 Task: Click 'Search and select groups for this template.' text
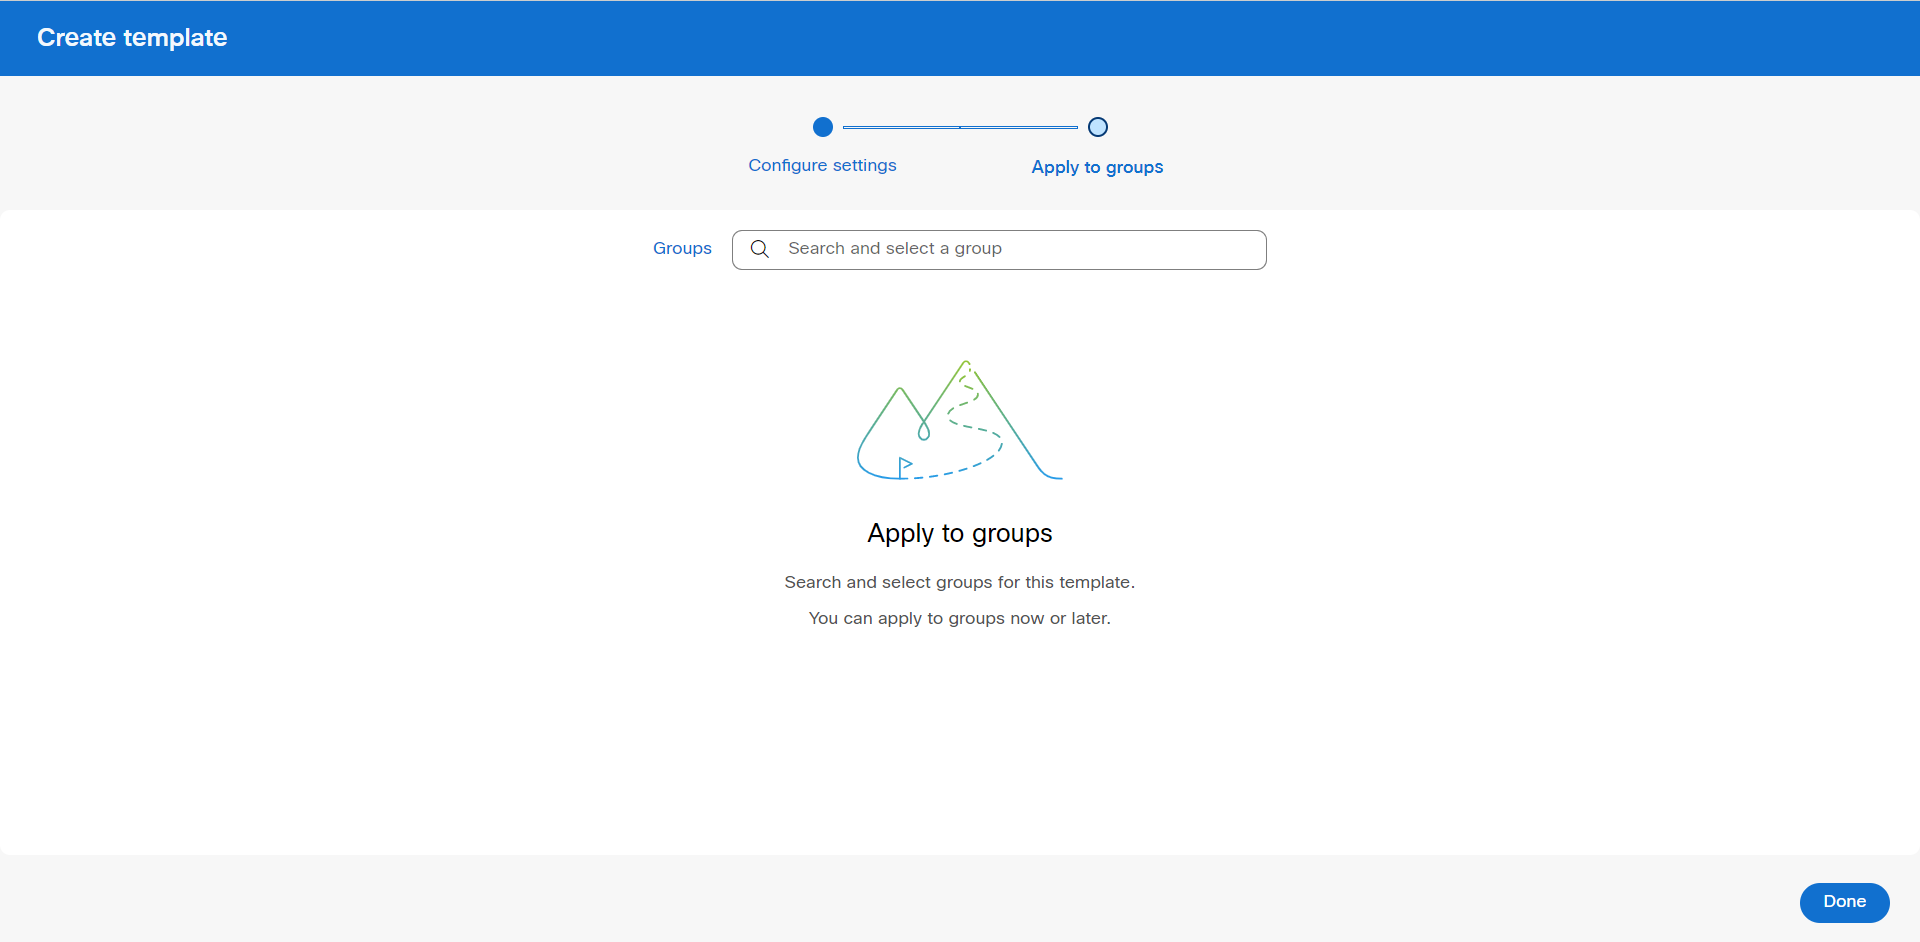[960, 582]
